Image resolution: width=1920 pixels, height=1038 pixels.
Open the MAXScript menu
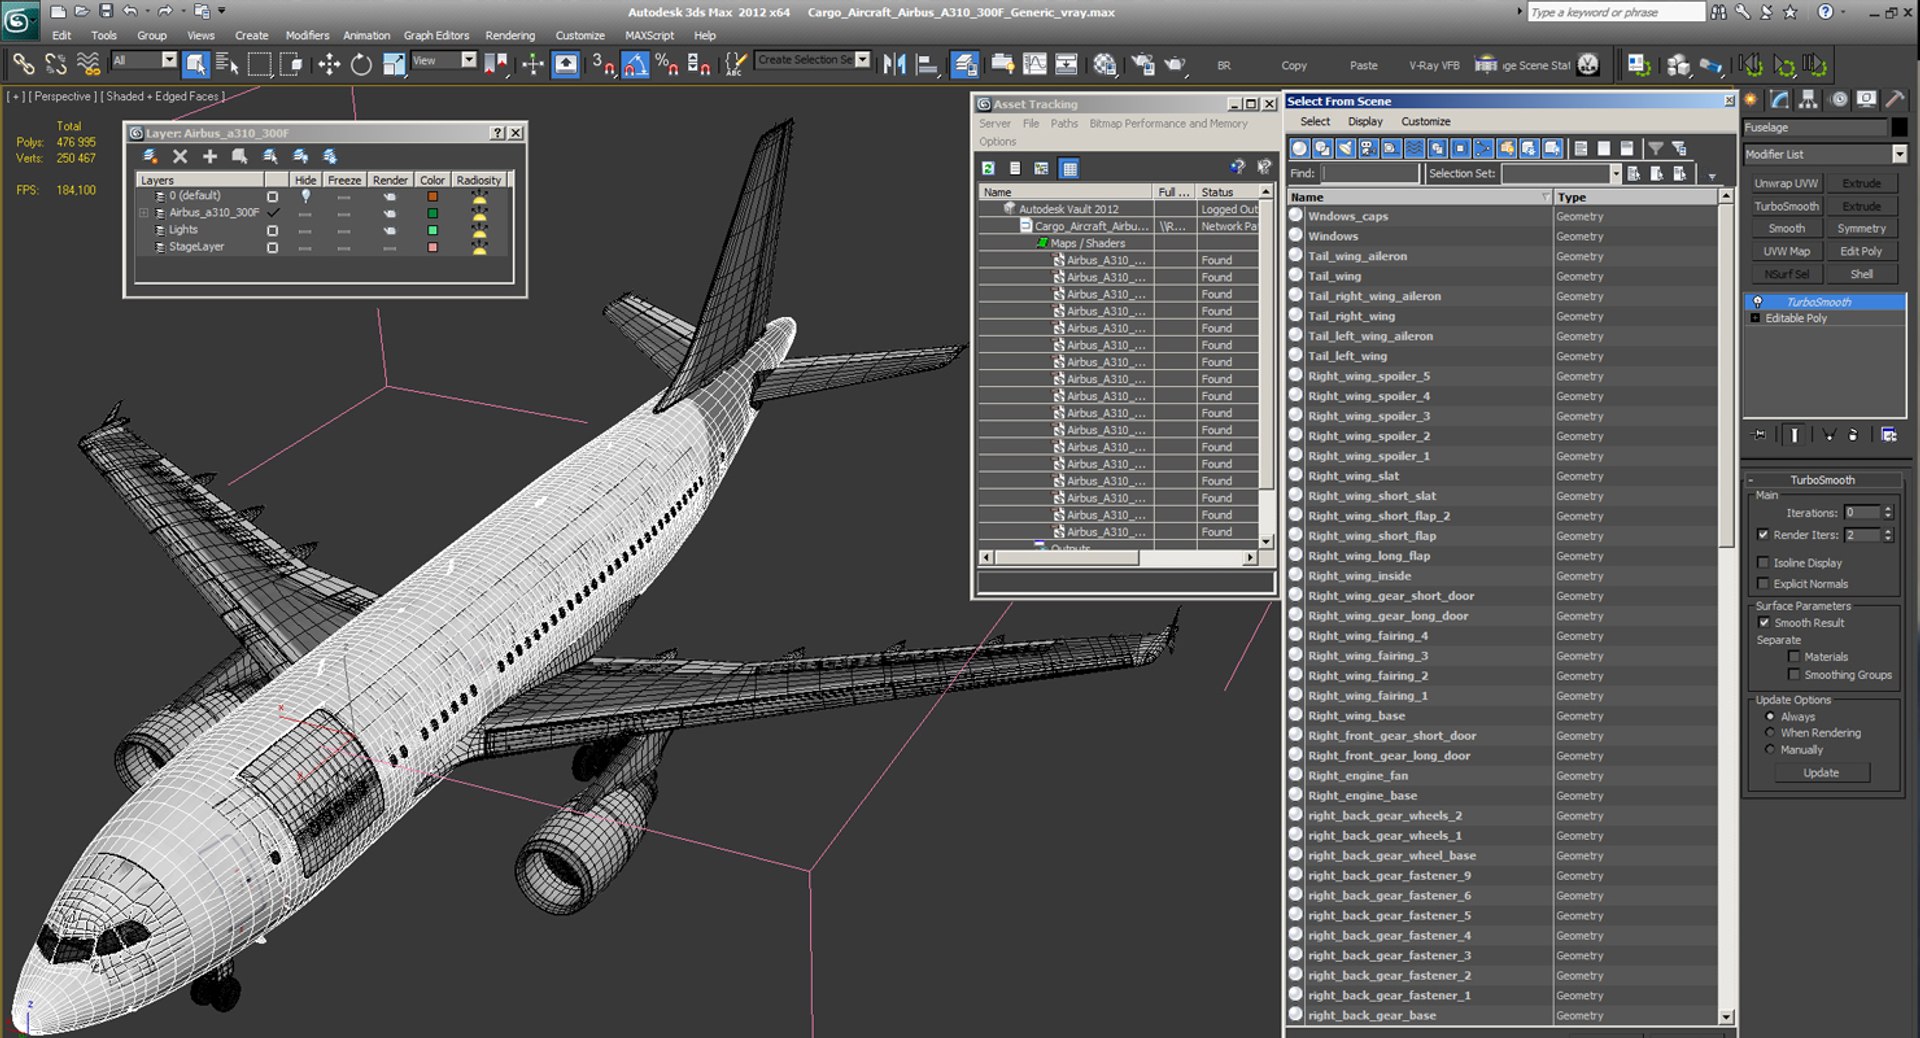pyautogui.click(x=649, y=35)
